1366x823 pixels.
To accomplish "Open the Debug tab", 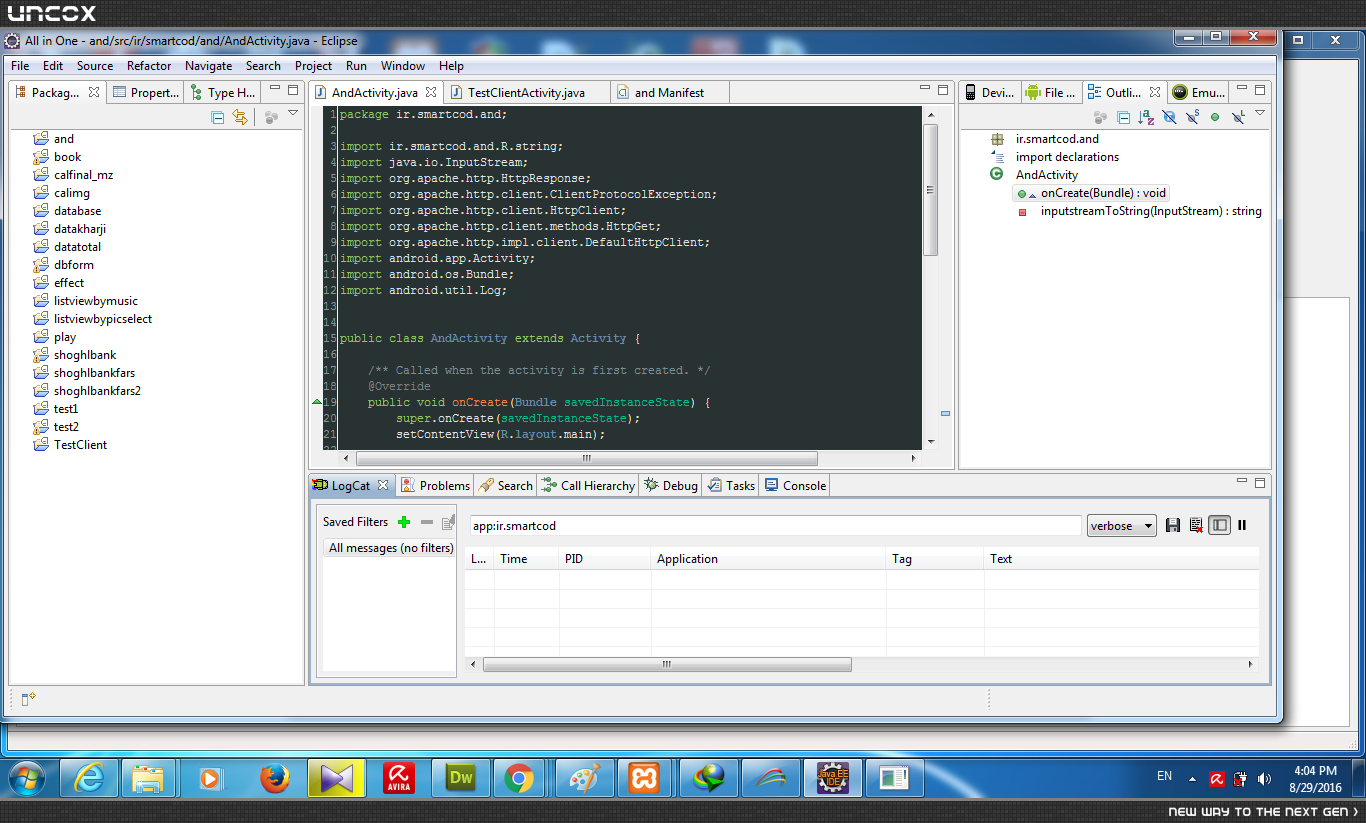I will tap(670, 485).
